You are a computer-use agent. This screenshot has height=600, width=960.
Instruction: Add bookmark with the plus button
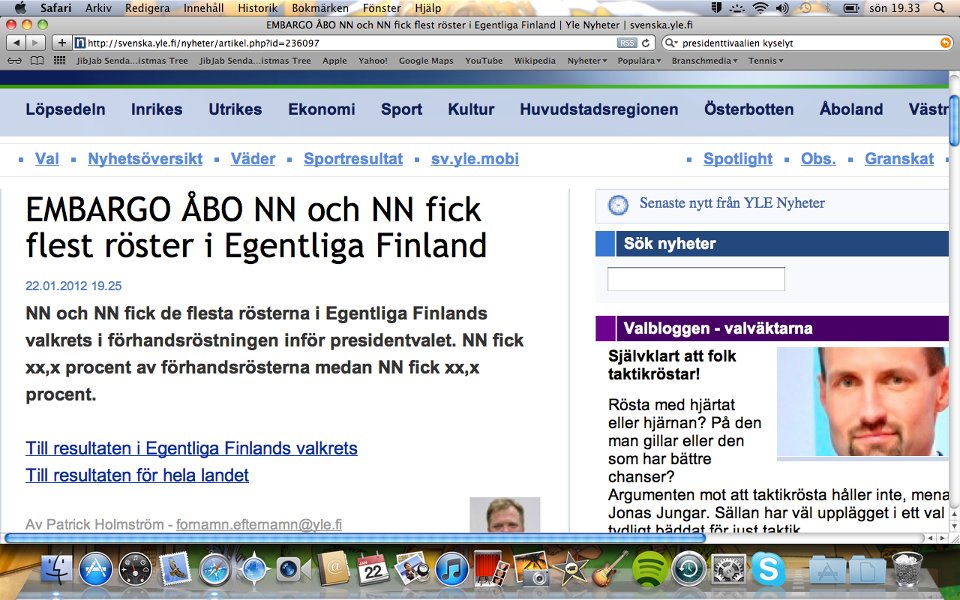pyautogui.click(x=62, y=43)
